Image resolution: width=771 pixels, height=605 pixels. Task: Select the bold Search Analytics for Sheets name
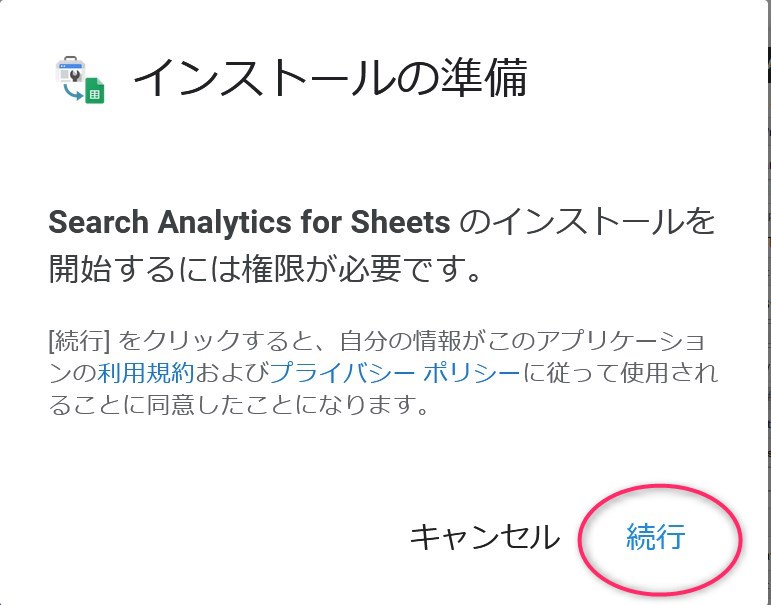249,222
